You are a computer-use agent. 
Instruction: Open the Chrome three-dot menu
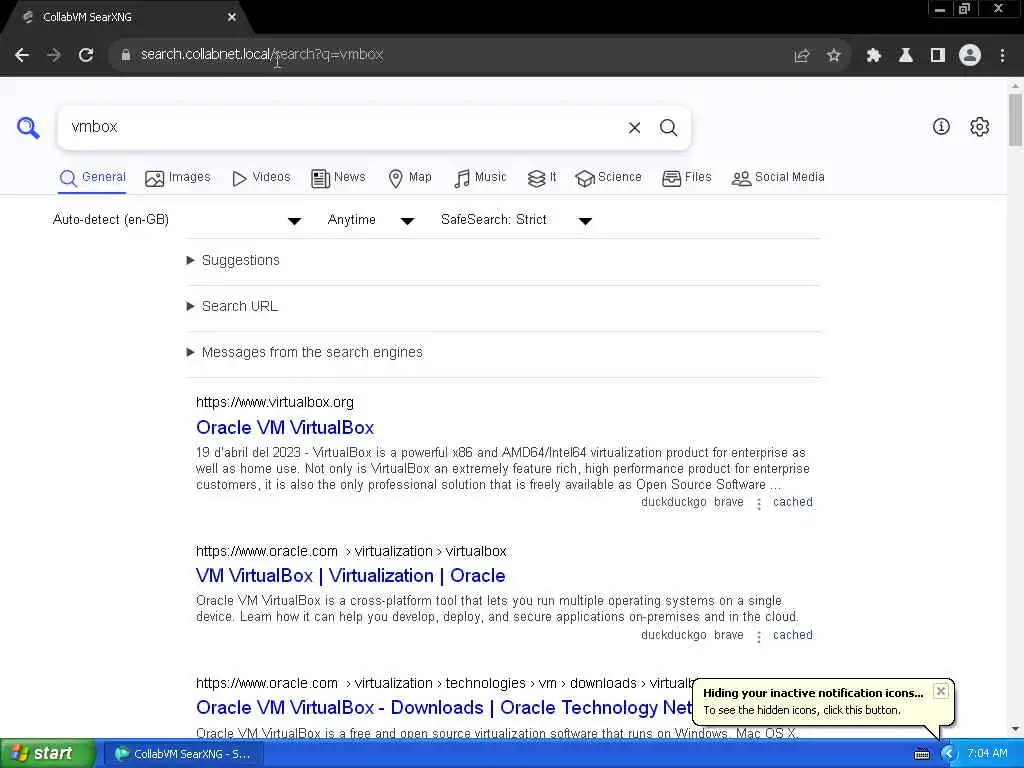click(1002, 56)
